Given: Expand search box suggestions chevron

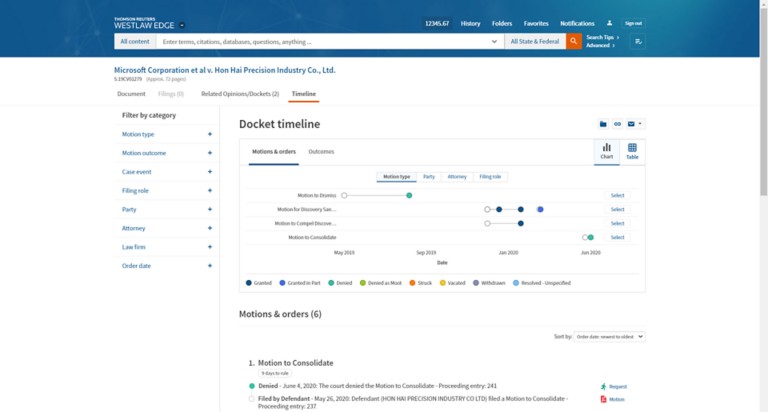Looking at the screenshot, I should pos(494,42).
